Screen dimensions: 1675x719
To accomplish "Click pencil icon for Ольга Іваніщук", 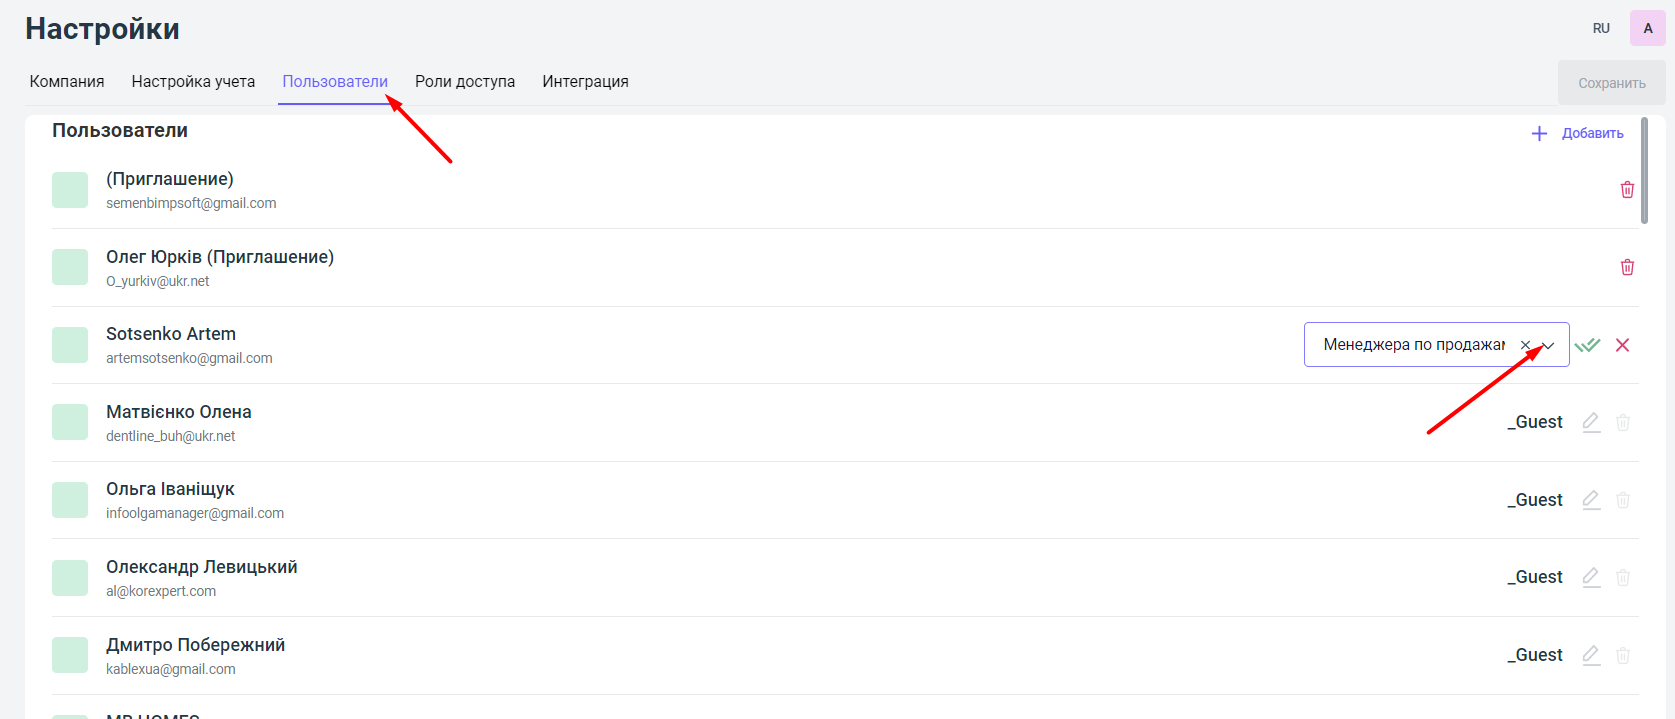I will coord(1591,500).
